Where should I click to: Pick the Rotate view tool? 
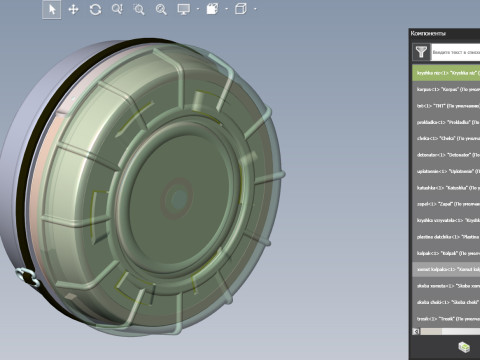(x=95, y=9)
